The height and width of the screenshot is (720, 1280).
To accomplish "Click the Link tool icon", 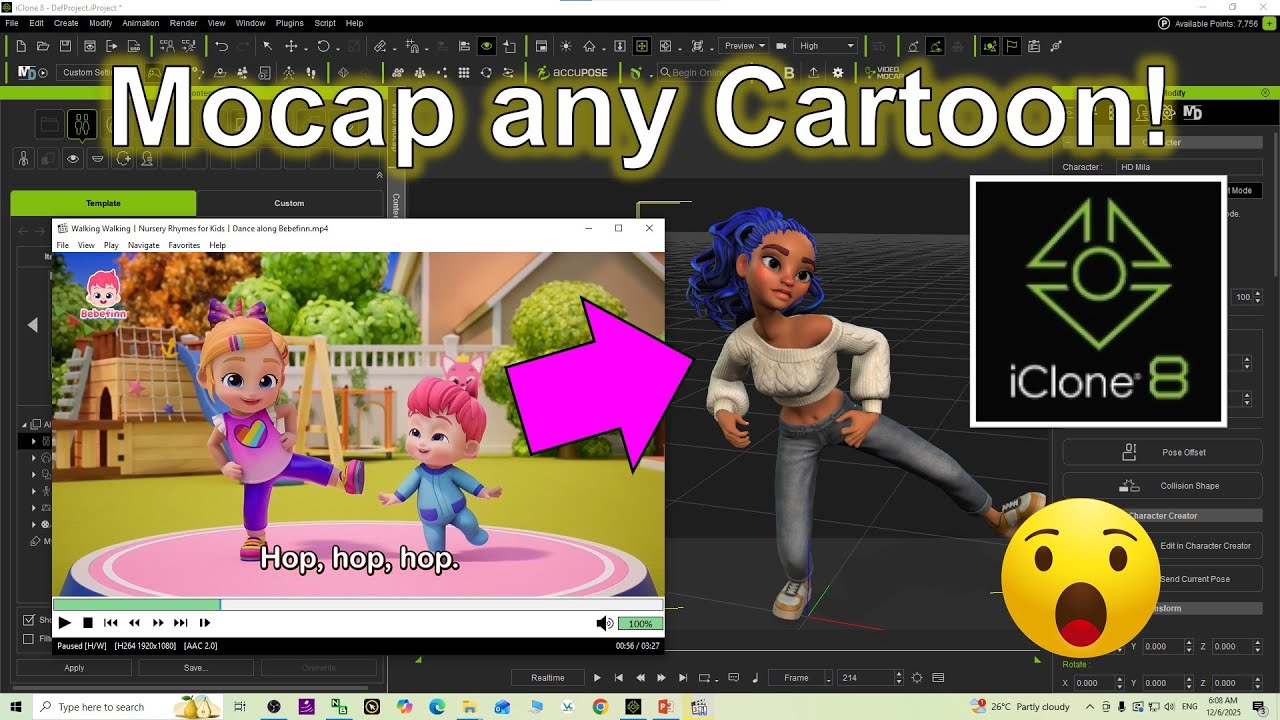I will [x=380, y=46].
